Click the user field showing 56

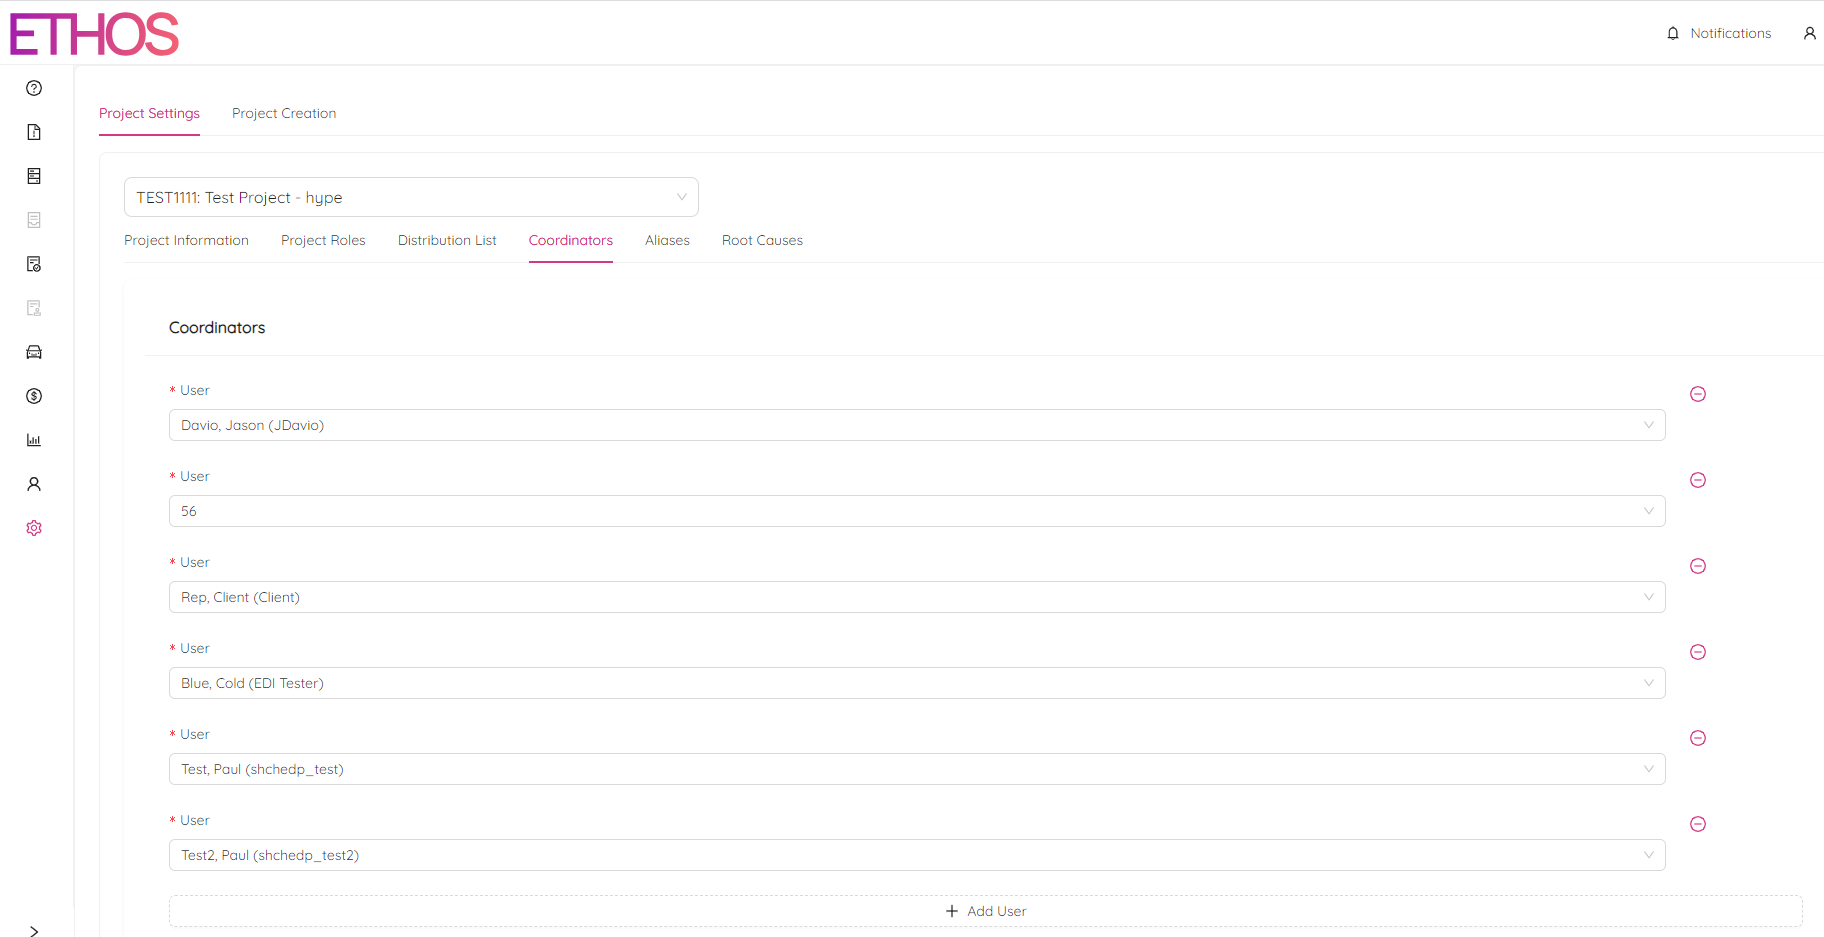coord(916,511)
